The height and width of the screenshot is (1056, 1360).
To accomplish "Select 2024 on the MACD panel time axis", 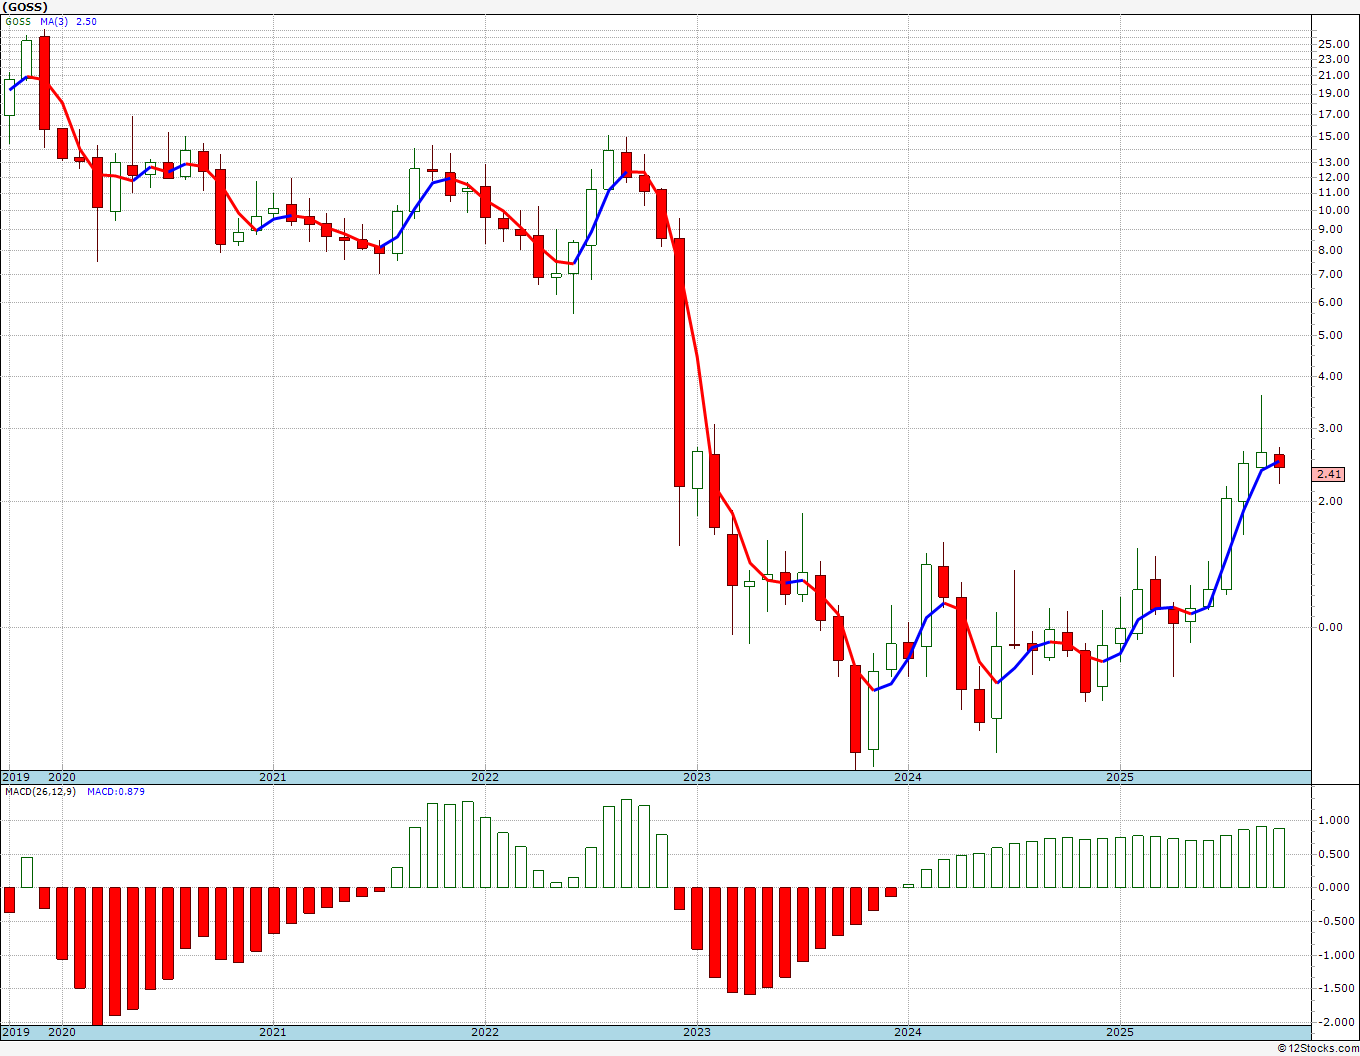I will (x=908, y=1032).
